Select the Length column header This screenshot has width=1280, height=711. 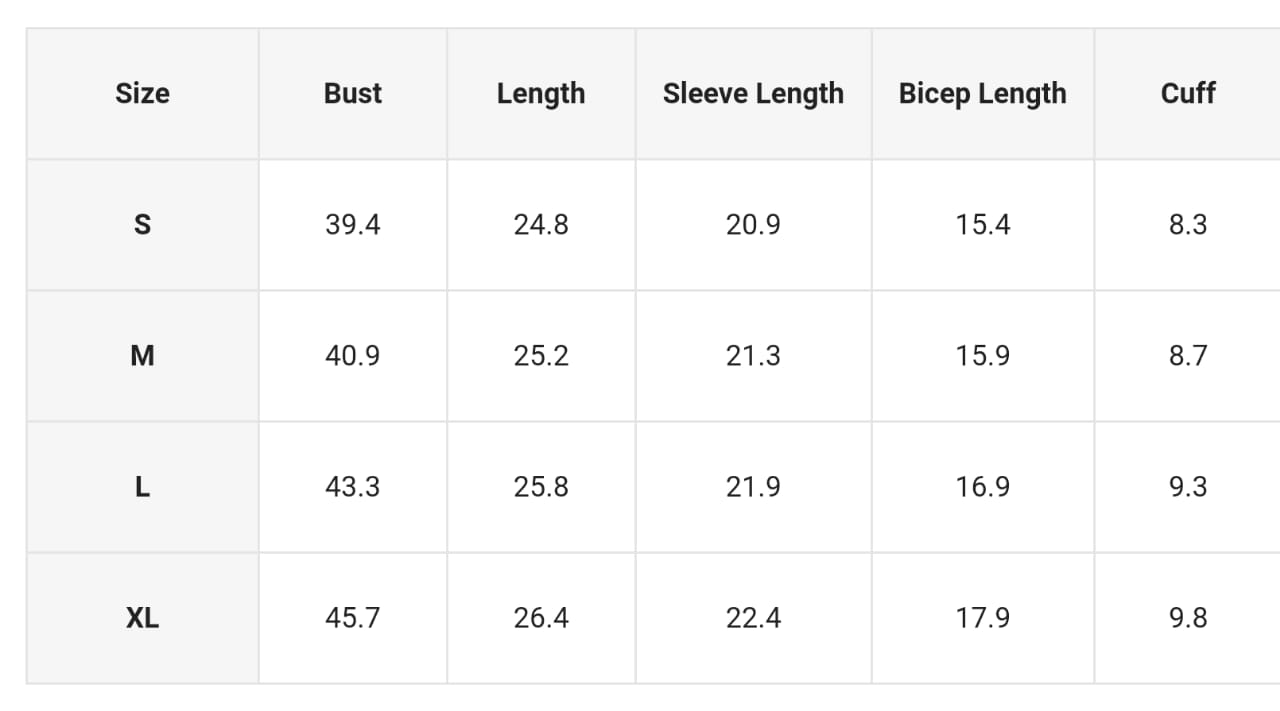tap(541, 93)
